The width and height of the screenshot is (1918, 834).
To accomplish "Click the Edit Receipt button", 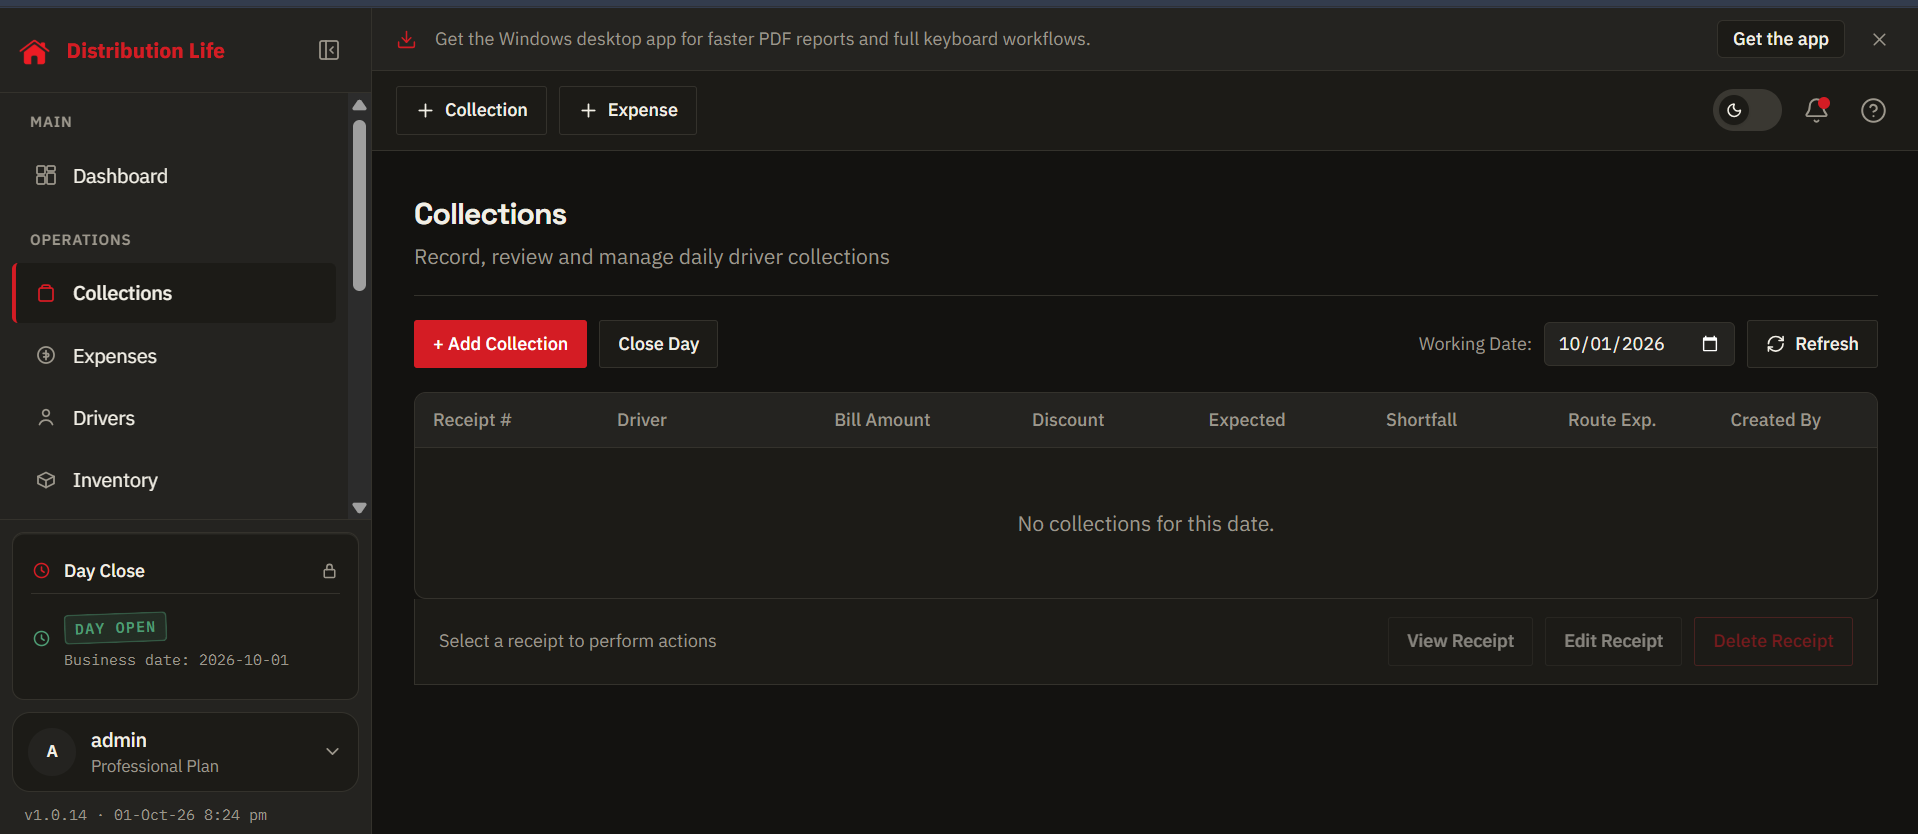I will (1613, 641).
